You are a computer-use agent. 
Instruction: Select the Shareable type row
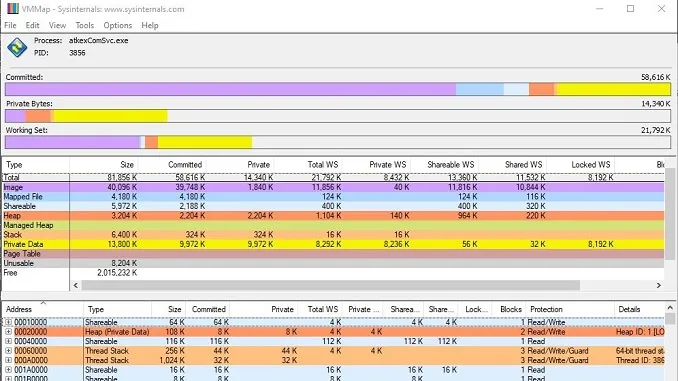[333, 206]
